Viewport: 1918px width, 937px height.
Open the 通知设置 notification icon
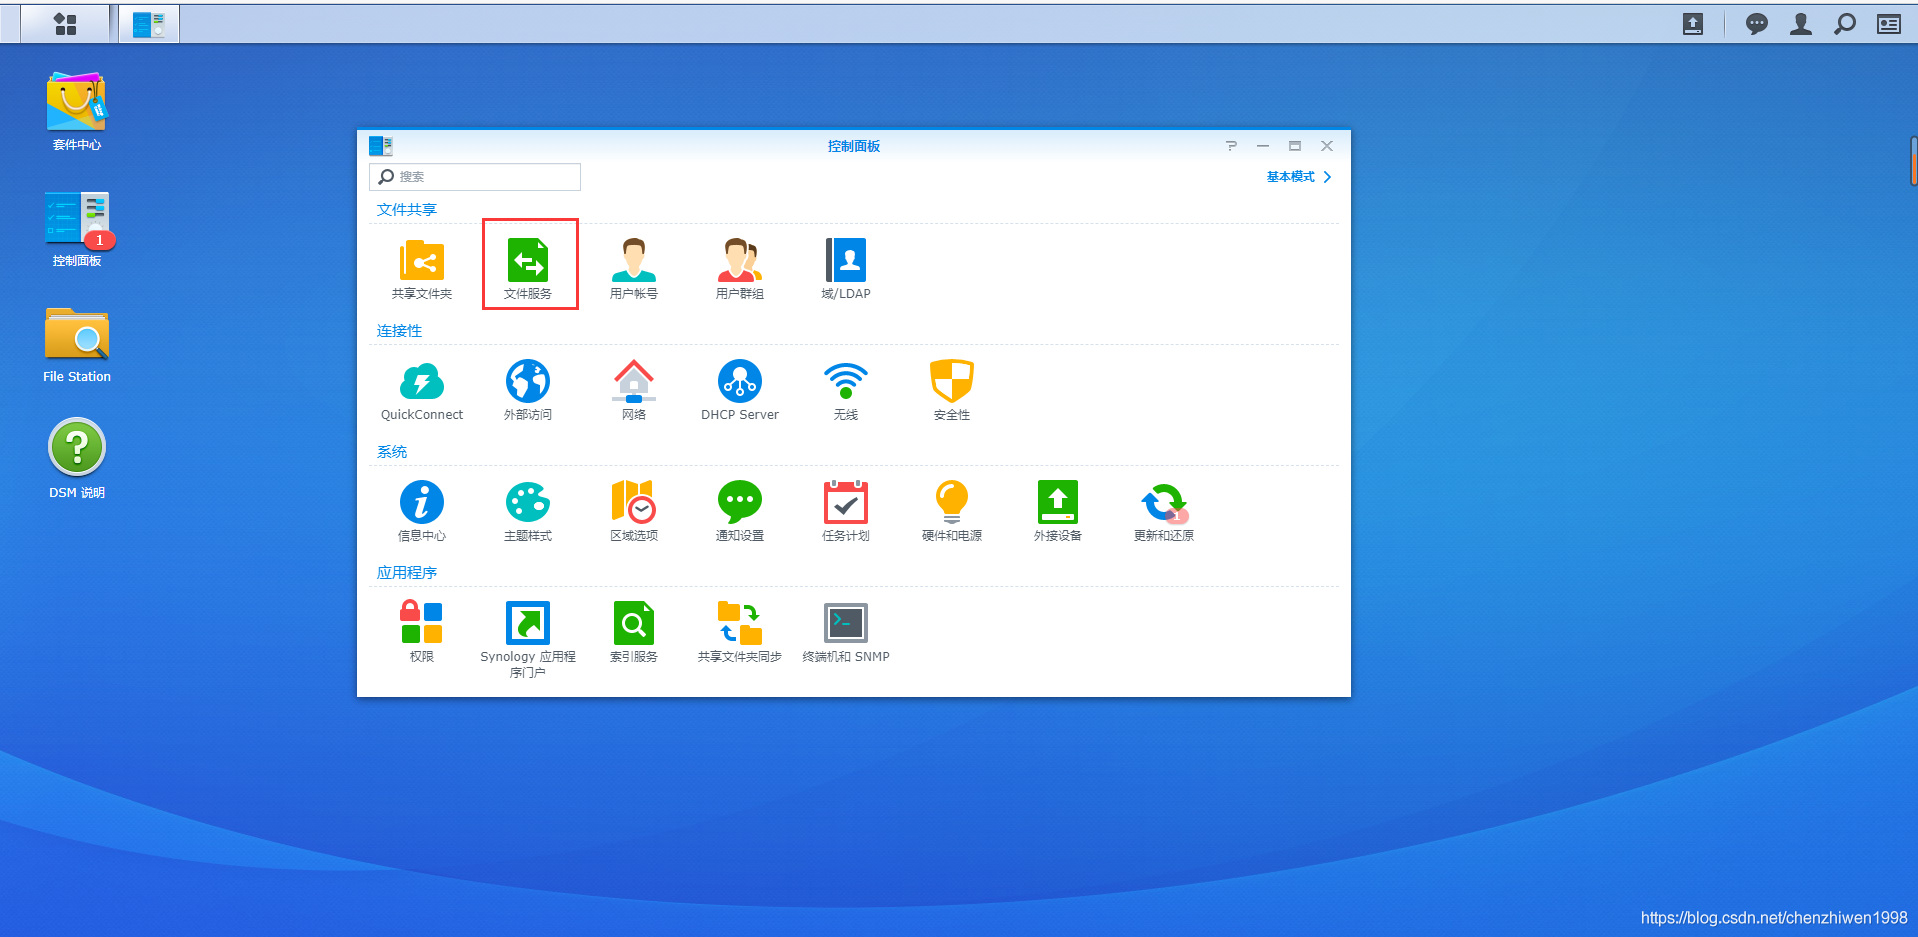(x=740, y=503)
